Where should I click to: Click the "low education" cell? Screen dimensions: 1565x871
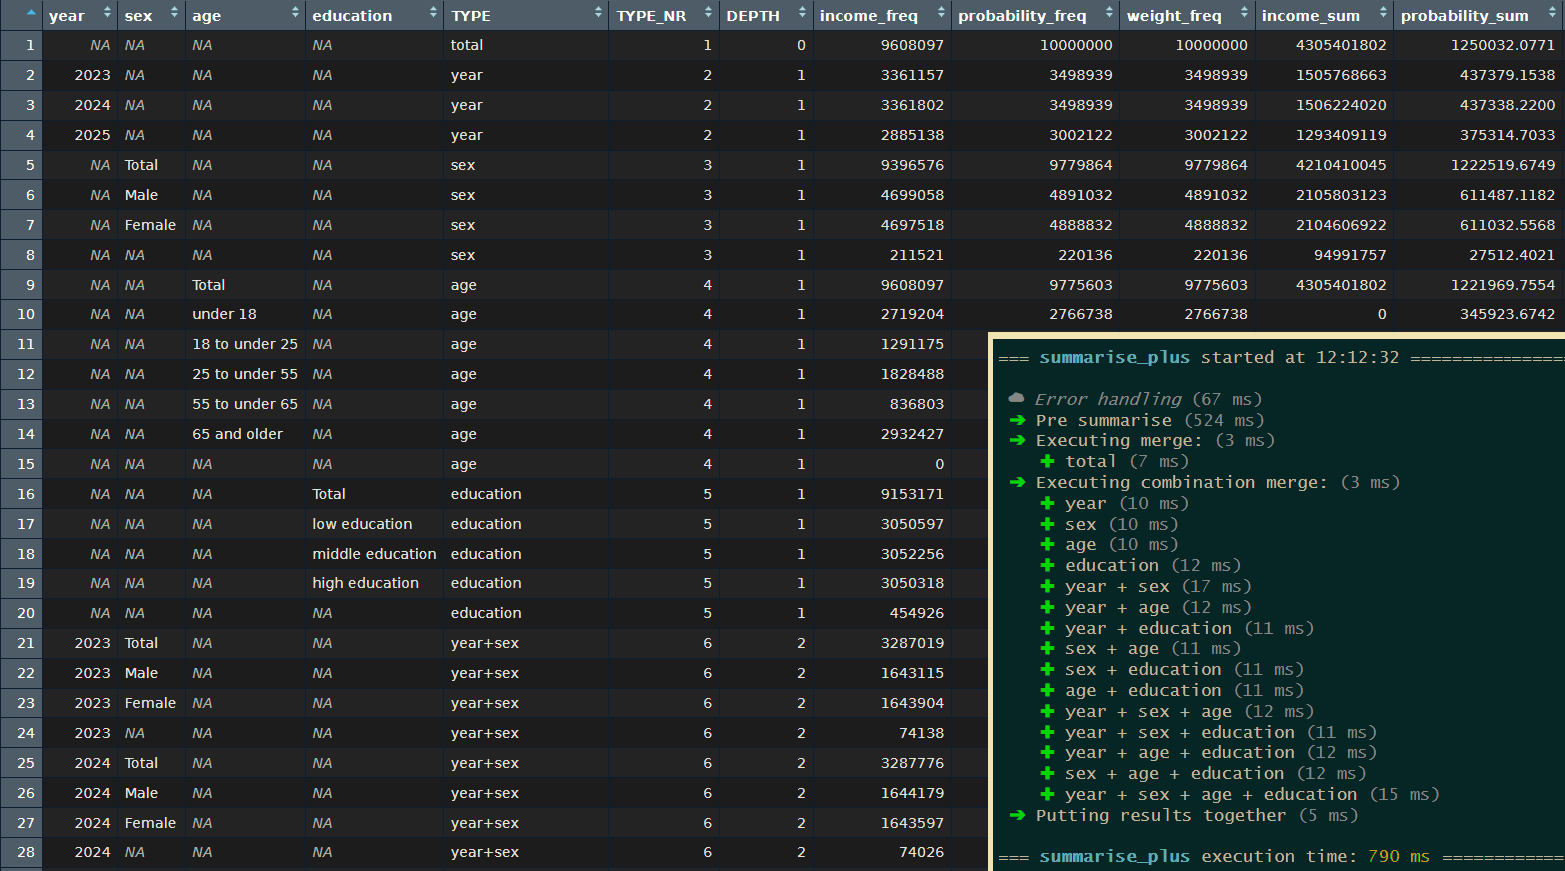click(x=362, y=524)
